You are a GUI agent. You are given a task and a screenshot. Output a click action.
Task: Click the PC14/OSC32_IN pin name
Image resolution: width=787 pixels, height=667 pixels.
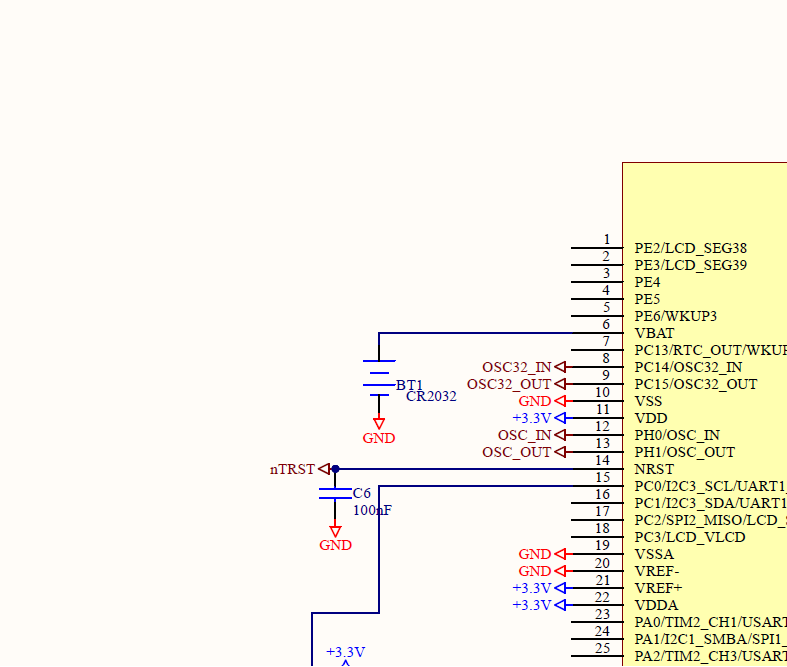tap(688, 367)
